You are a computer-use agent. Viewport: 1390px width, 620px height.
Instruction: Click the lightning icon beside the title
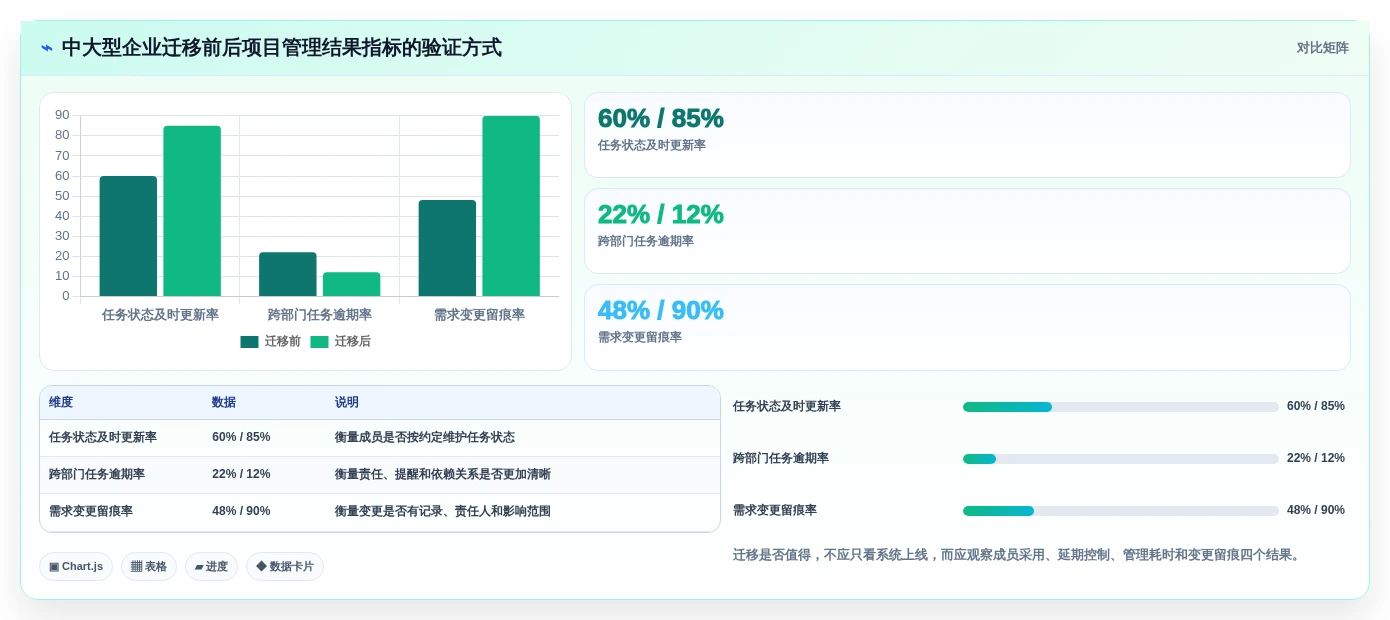pyautogui.click(x=47, y=48)
